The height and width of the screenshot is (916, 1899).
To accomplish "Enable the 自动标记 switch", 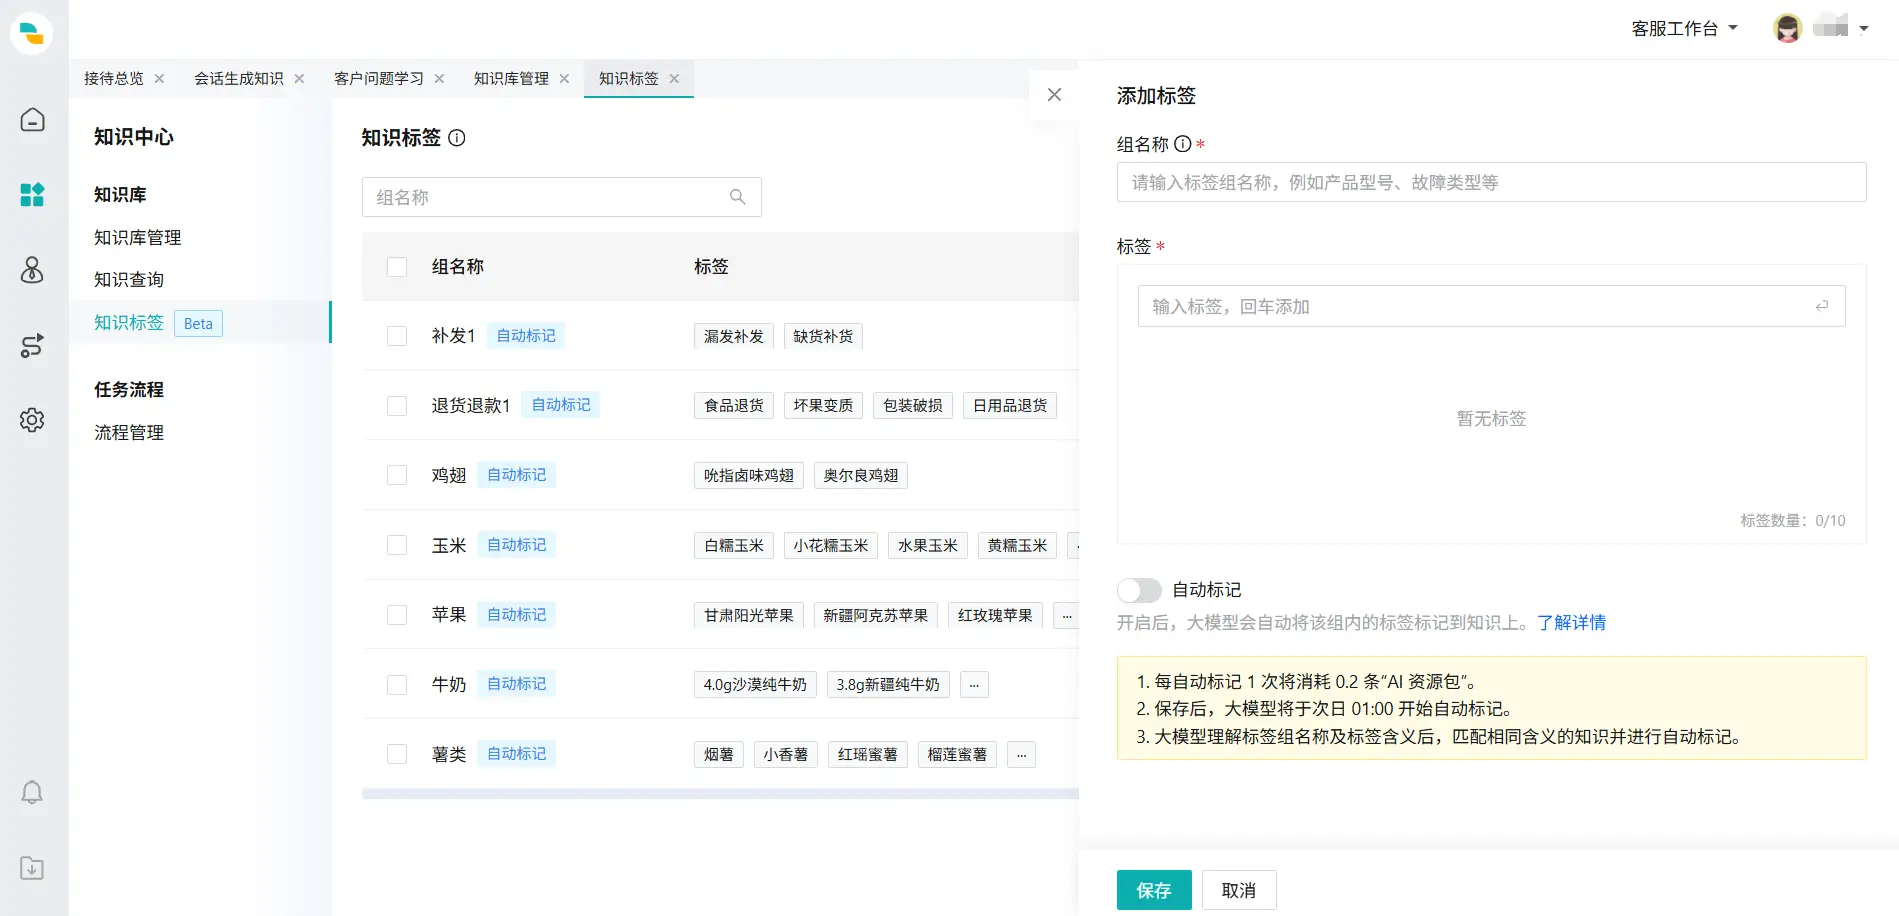I will (1139, 590).
